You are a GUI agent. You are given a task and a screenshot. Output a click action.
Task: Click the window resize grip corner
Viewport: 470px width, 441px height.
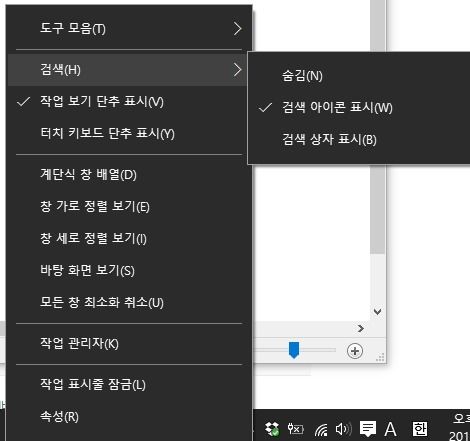point(380,358)
